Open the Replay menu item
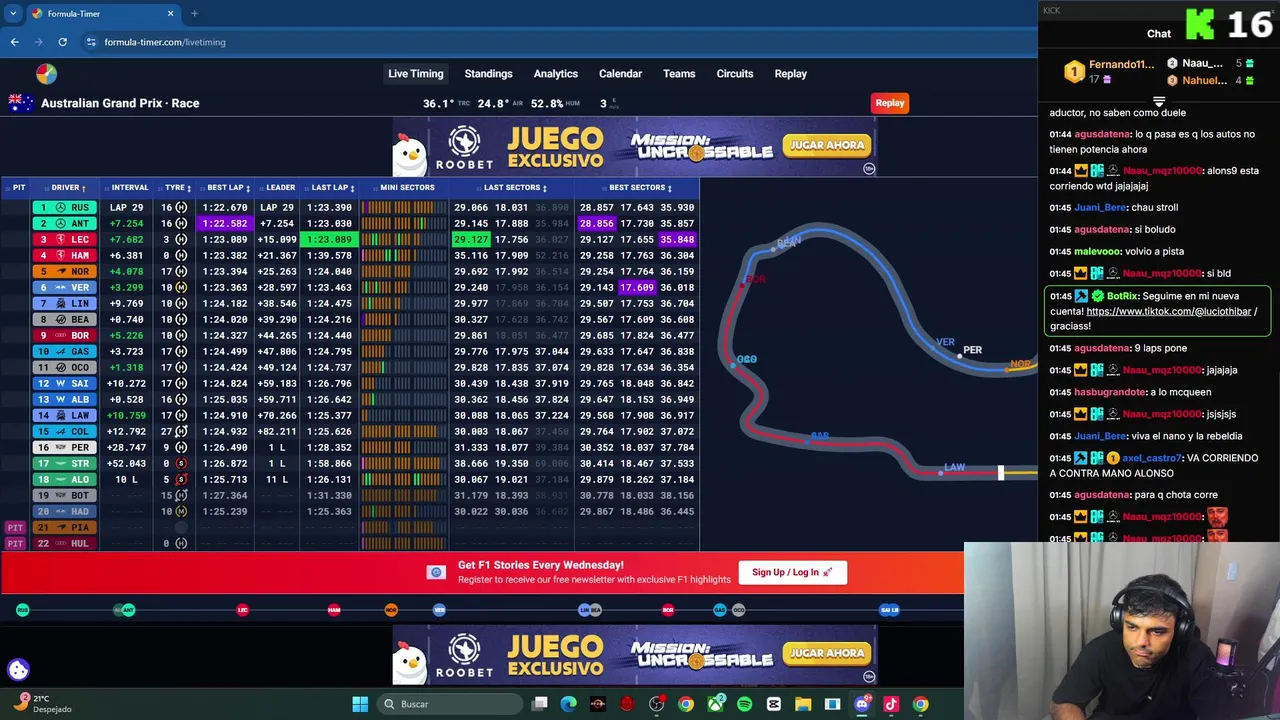Image resolution: width=1280 pixels, height=720 pixels. coord(790,73)
